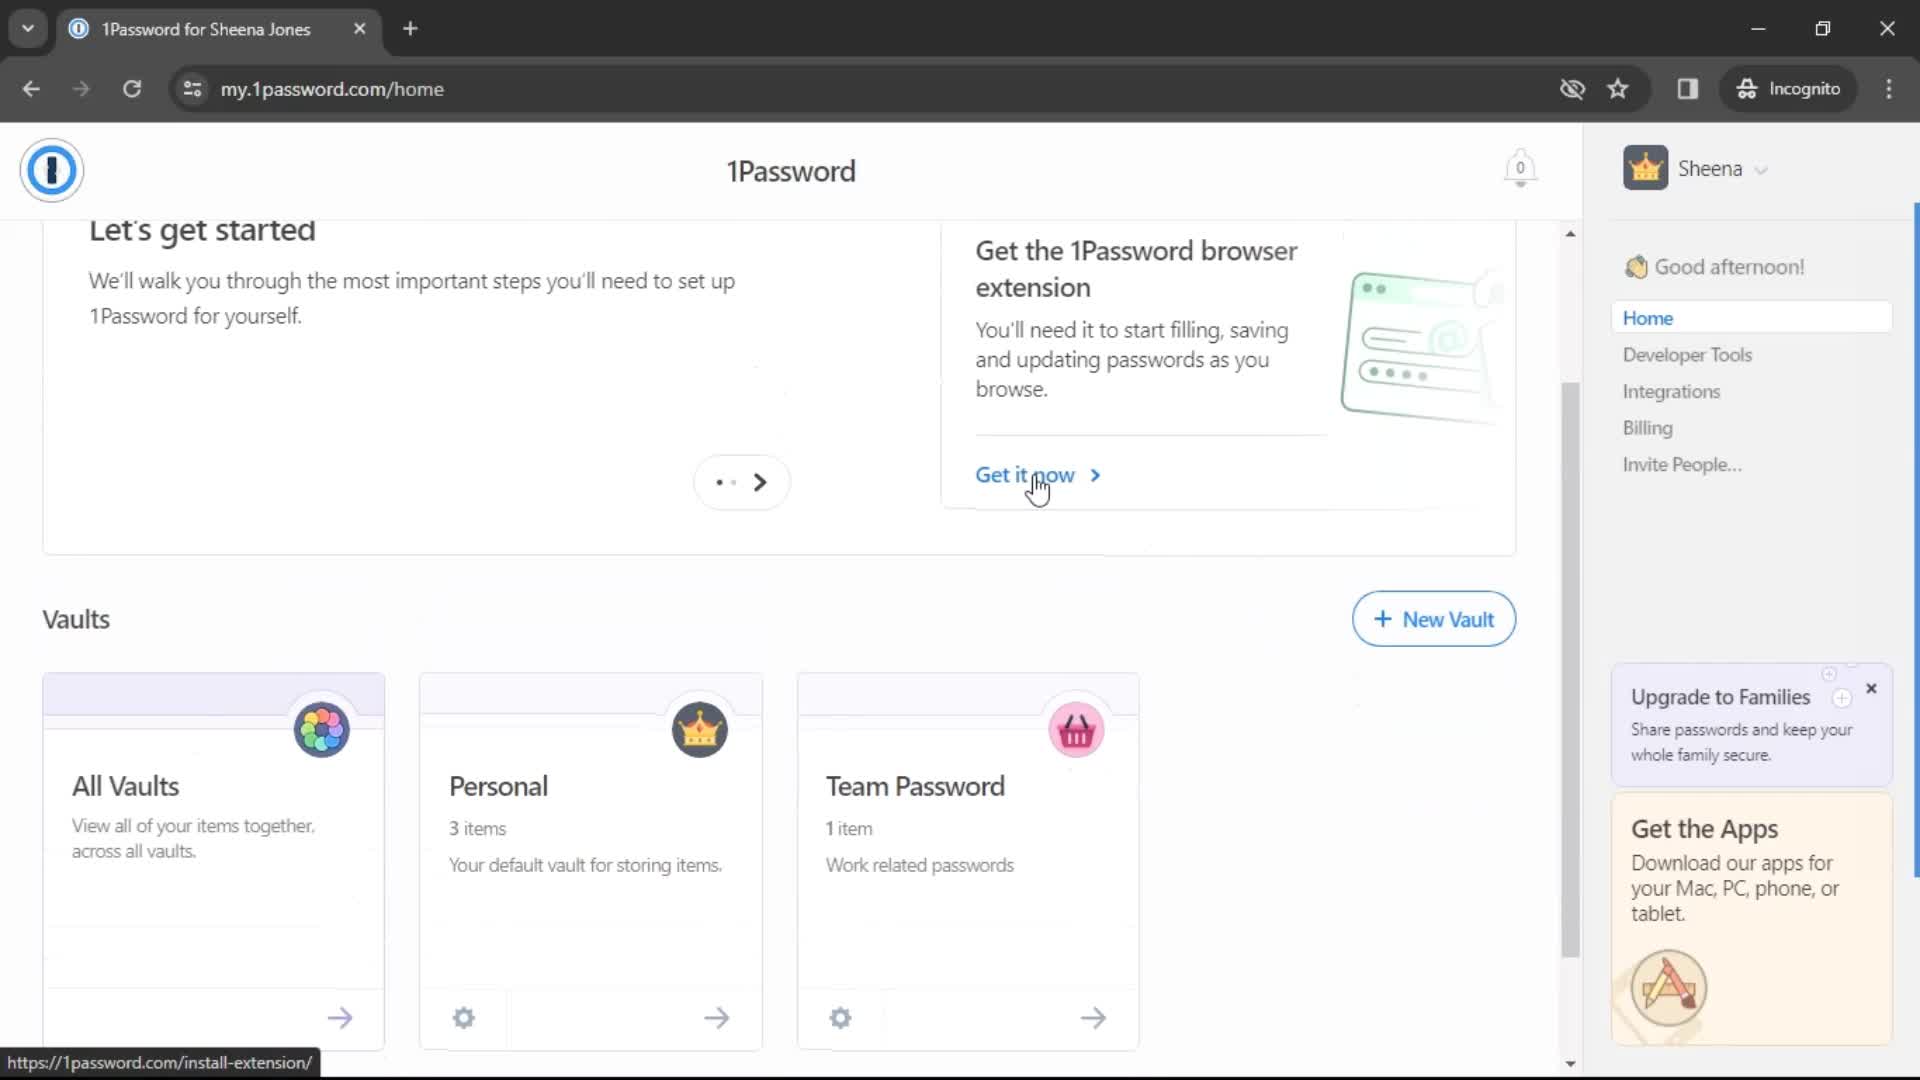Click the Invite People link
Image resolution: width=1920 pixels, height=1080 pixels.
click(1681, 464)
